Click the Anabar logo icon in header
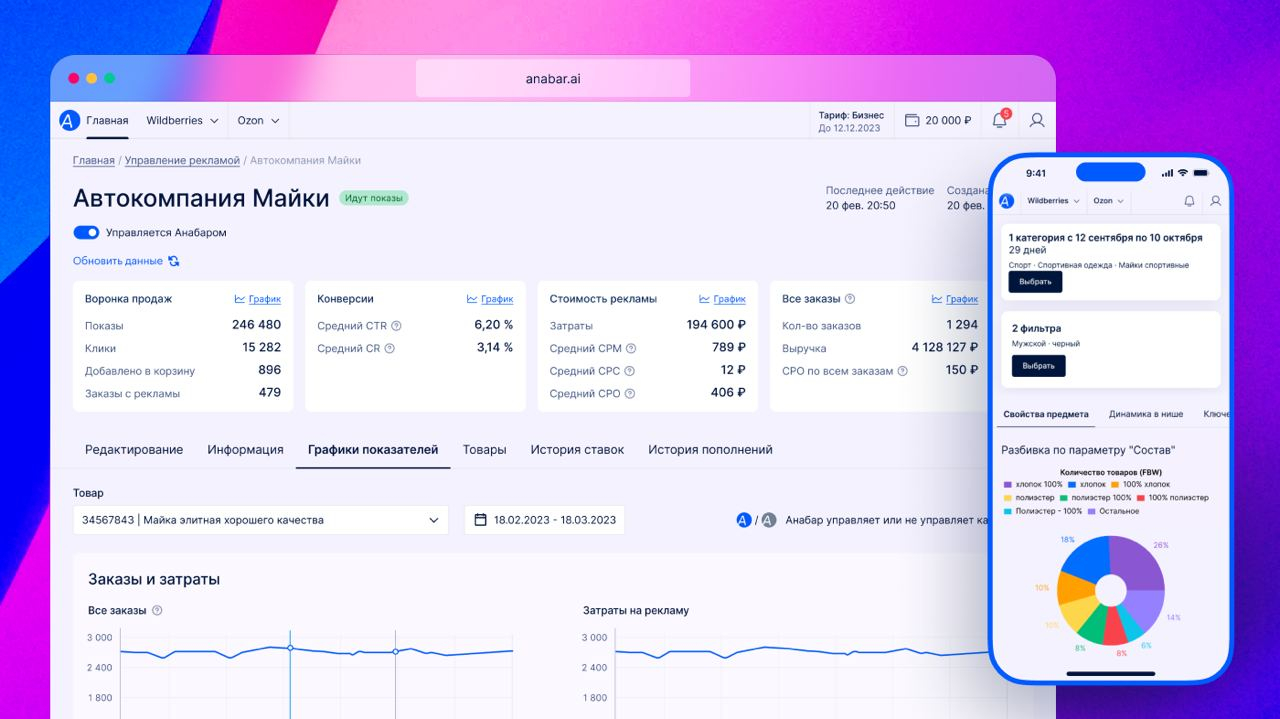 click(x=69, y=120)
